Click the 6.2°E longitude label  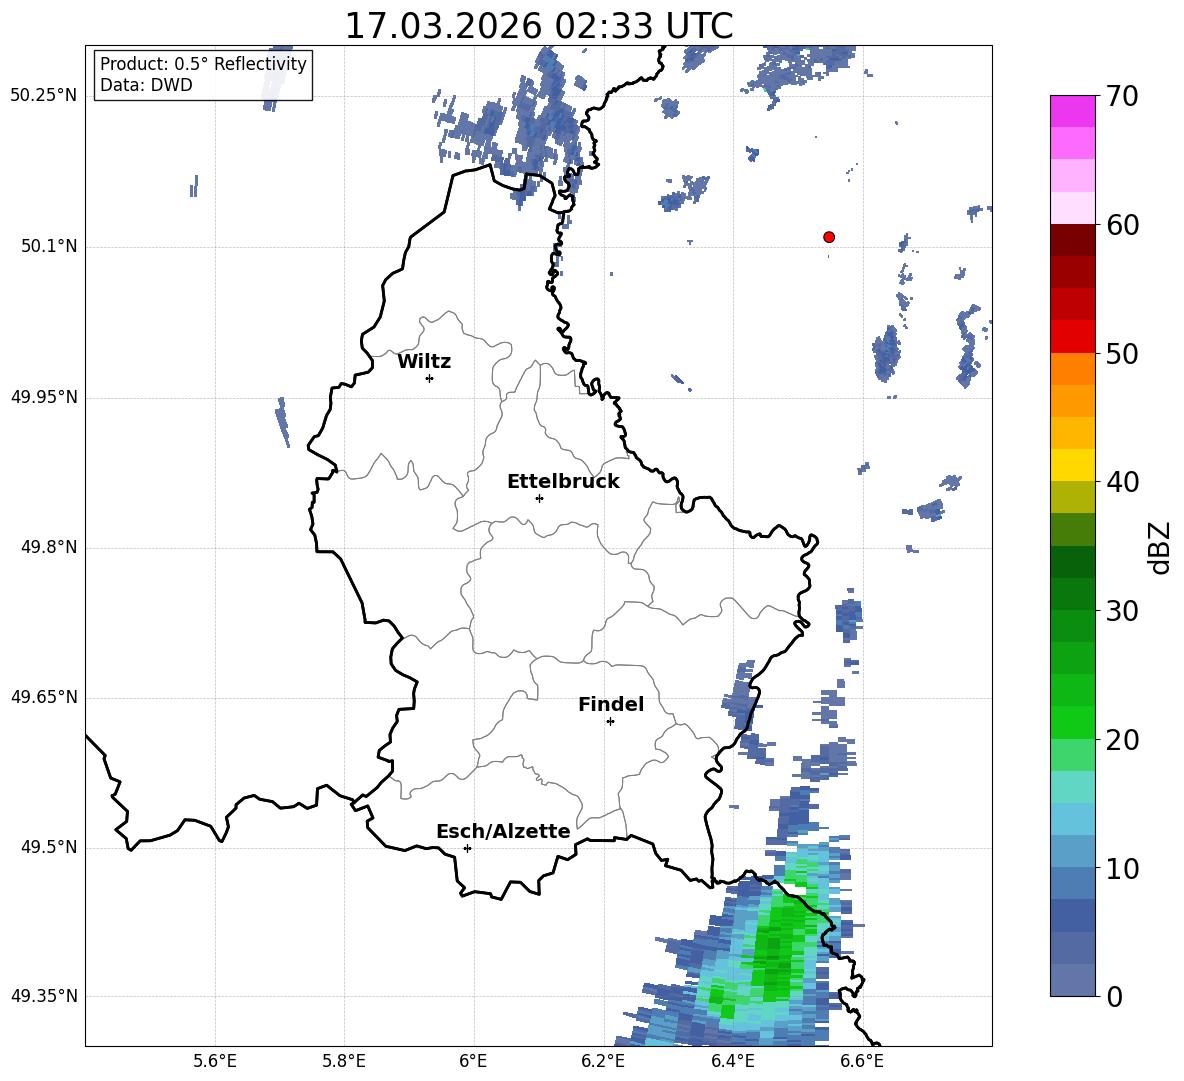(x=603, y=1061)
